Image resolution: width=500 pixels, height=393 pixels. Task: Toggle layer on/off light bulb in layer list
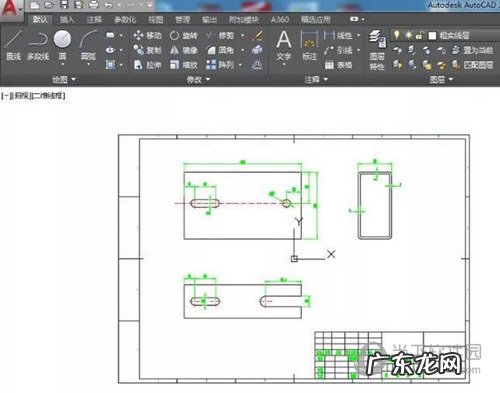point(396,35)
